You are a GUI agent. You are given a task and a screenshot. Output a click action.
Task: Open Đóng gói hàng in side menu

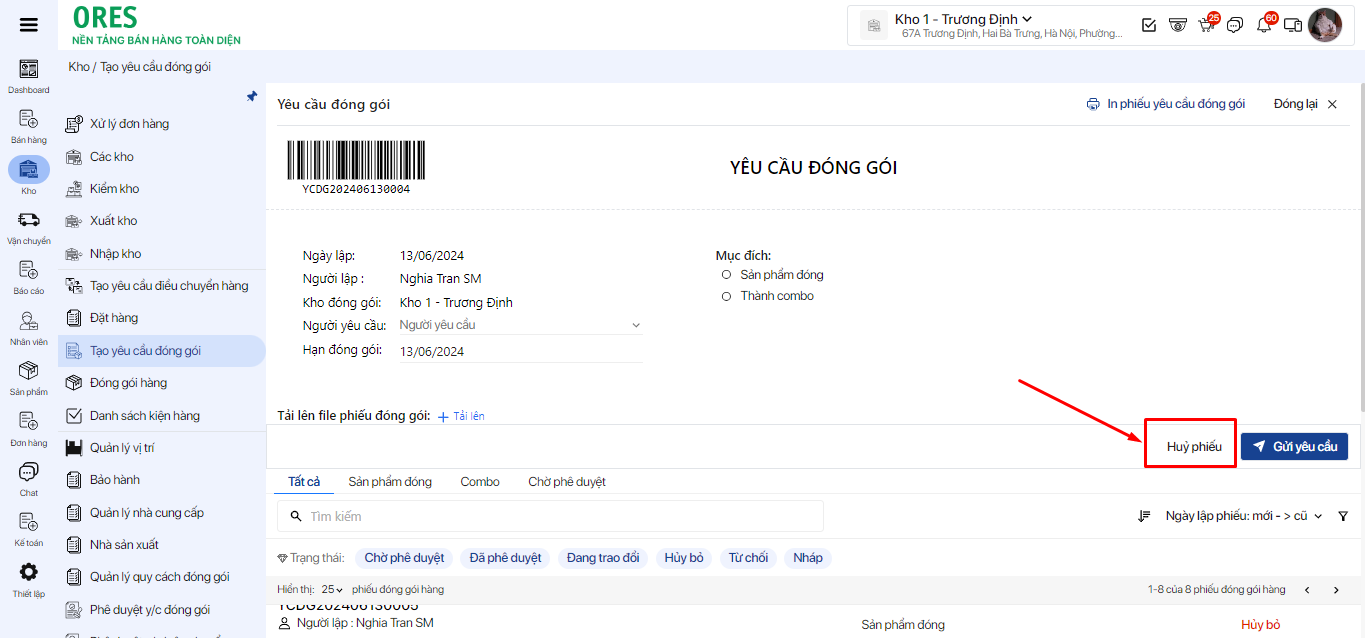pyautogui.click(x=128, y=383)
